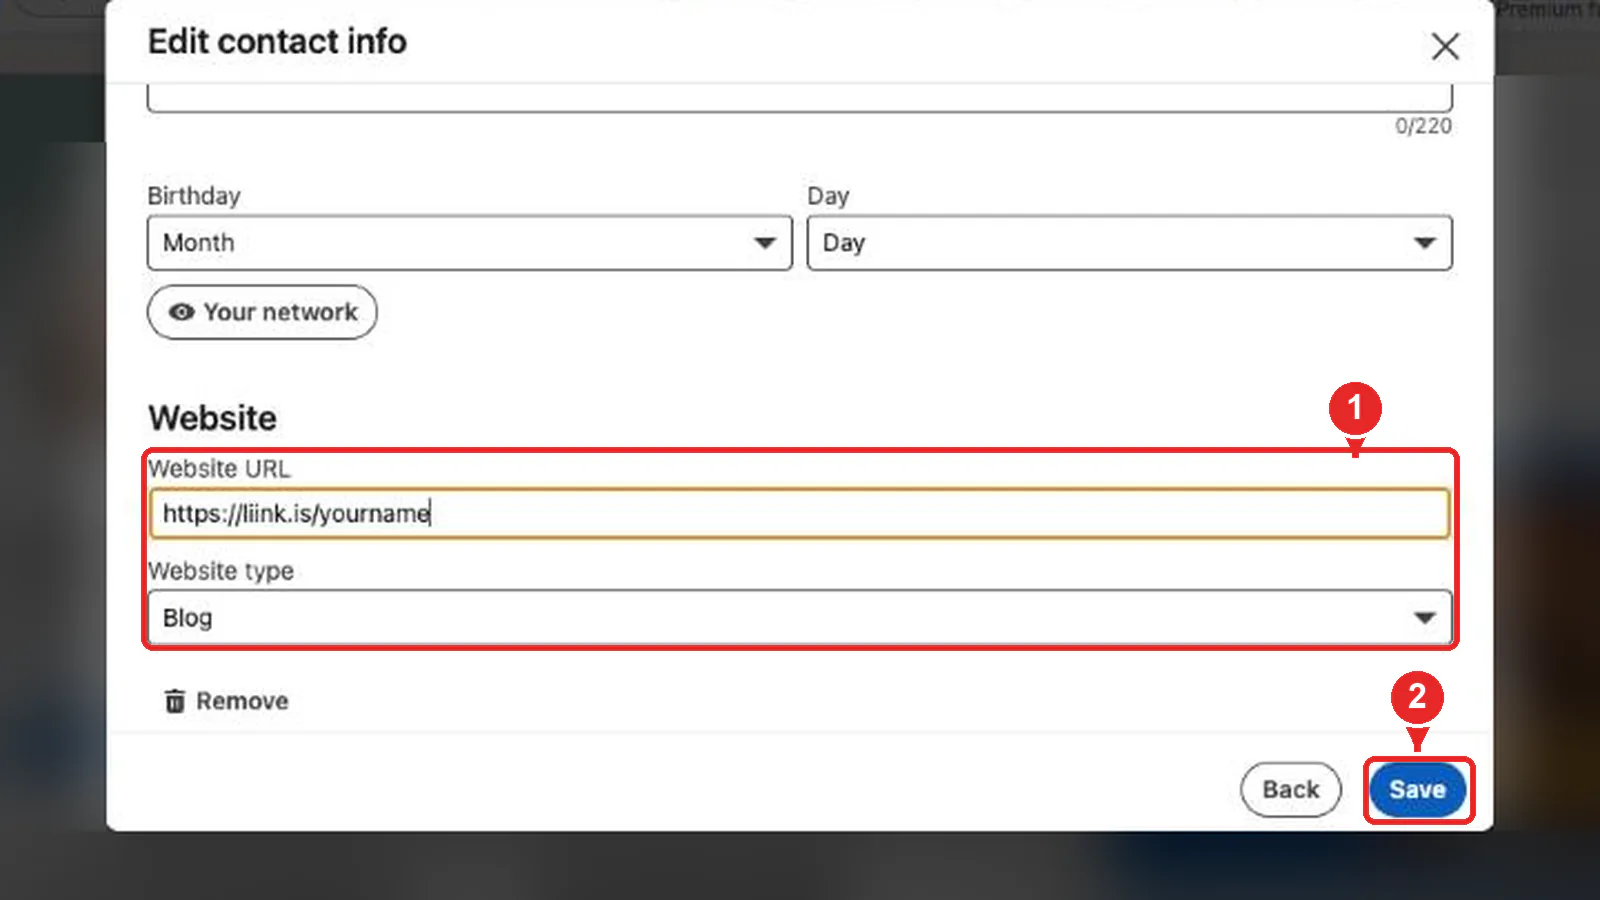
Task: Click the Birthday label
Action: coord(194,196)
